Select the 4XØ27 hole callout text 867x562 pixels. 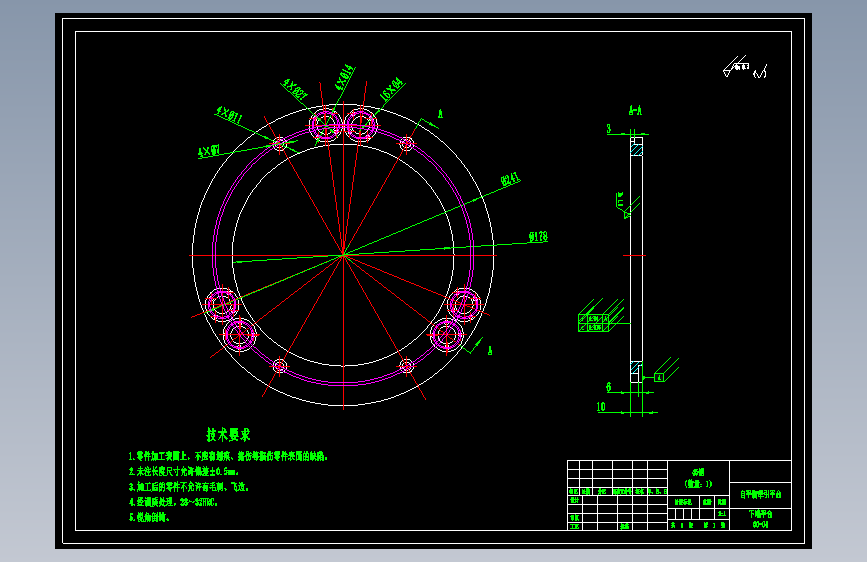295,89
